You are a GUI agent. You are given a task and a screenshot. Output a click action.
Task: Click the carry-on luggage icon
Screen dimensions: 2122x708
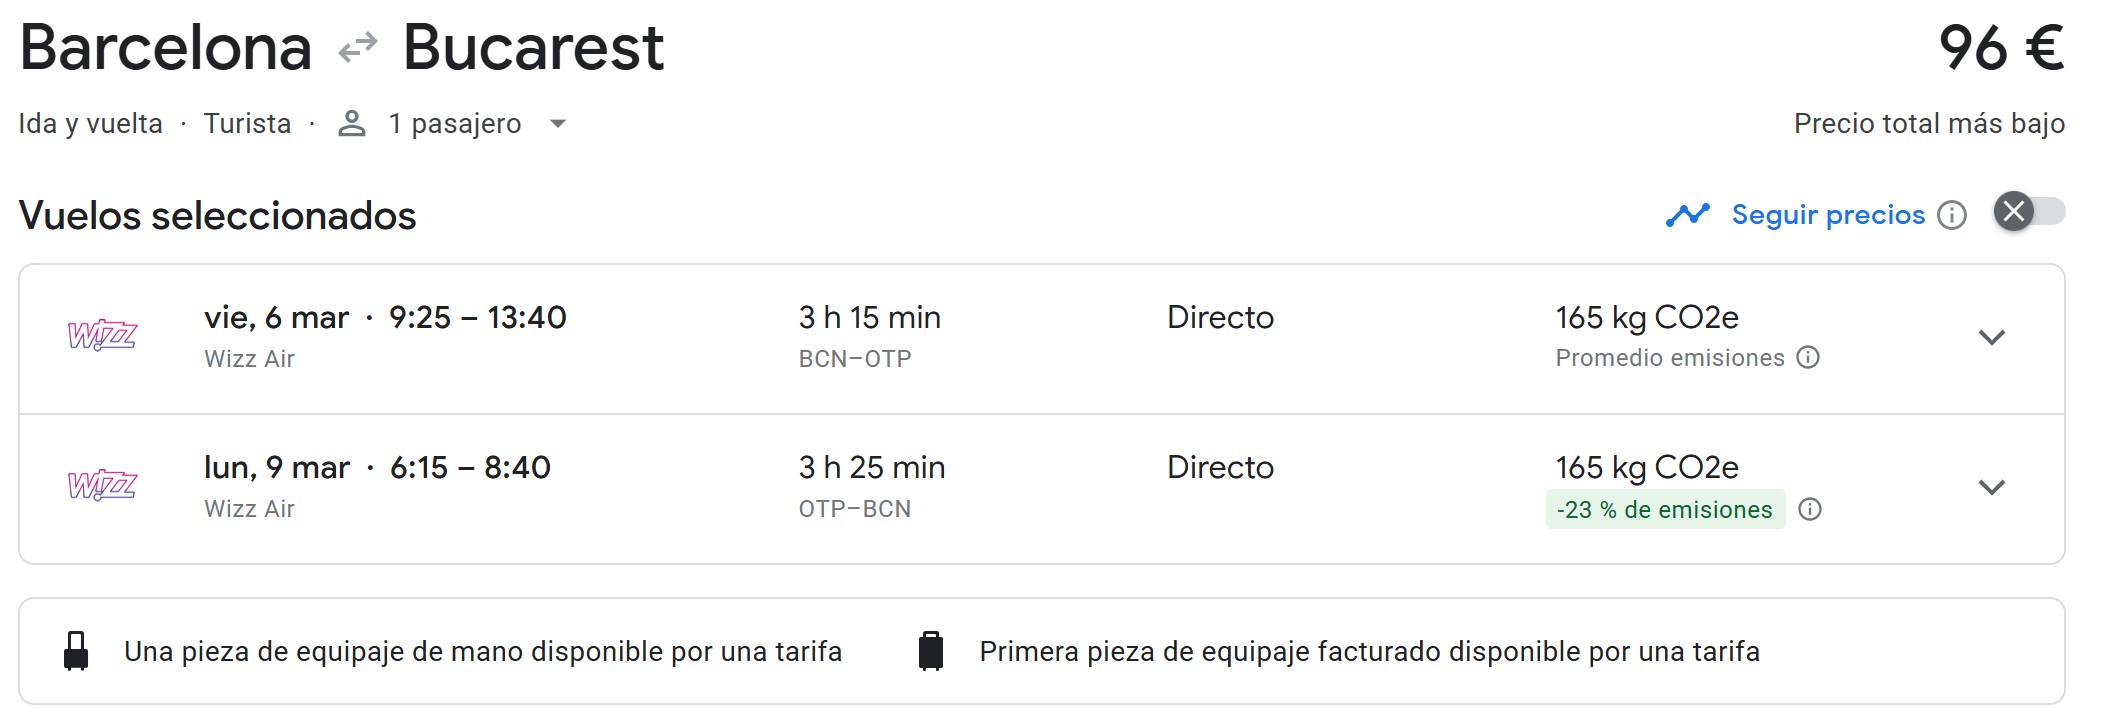pos(76,651)
